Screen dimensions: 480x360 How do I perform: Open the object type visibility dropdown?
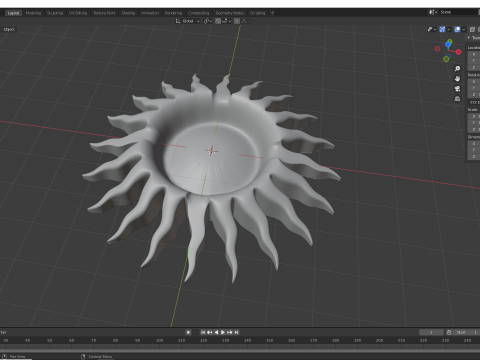[x=432, y=29]
